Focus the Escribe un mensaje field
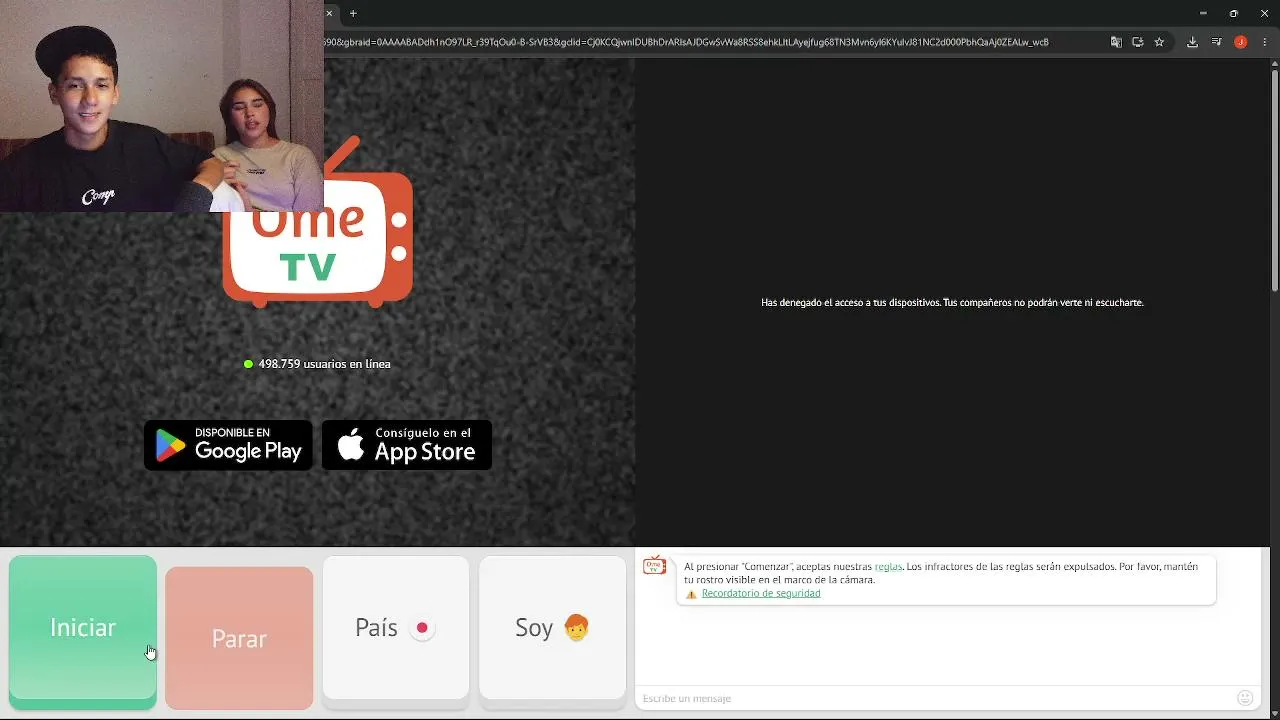 point(935,698)
